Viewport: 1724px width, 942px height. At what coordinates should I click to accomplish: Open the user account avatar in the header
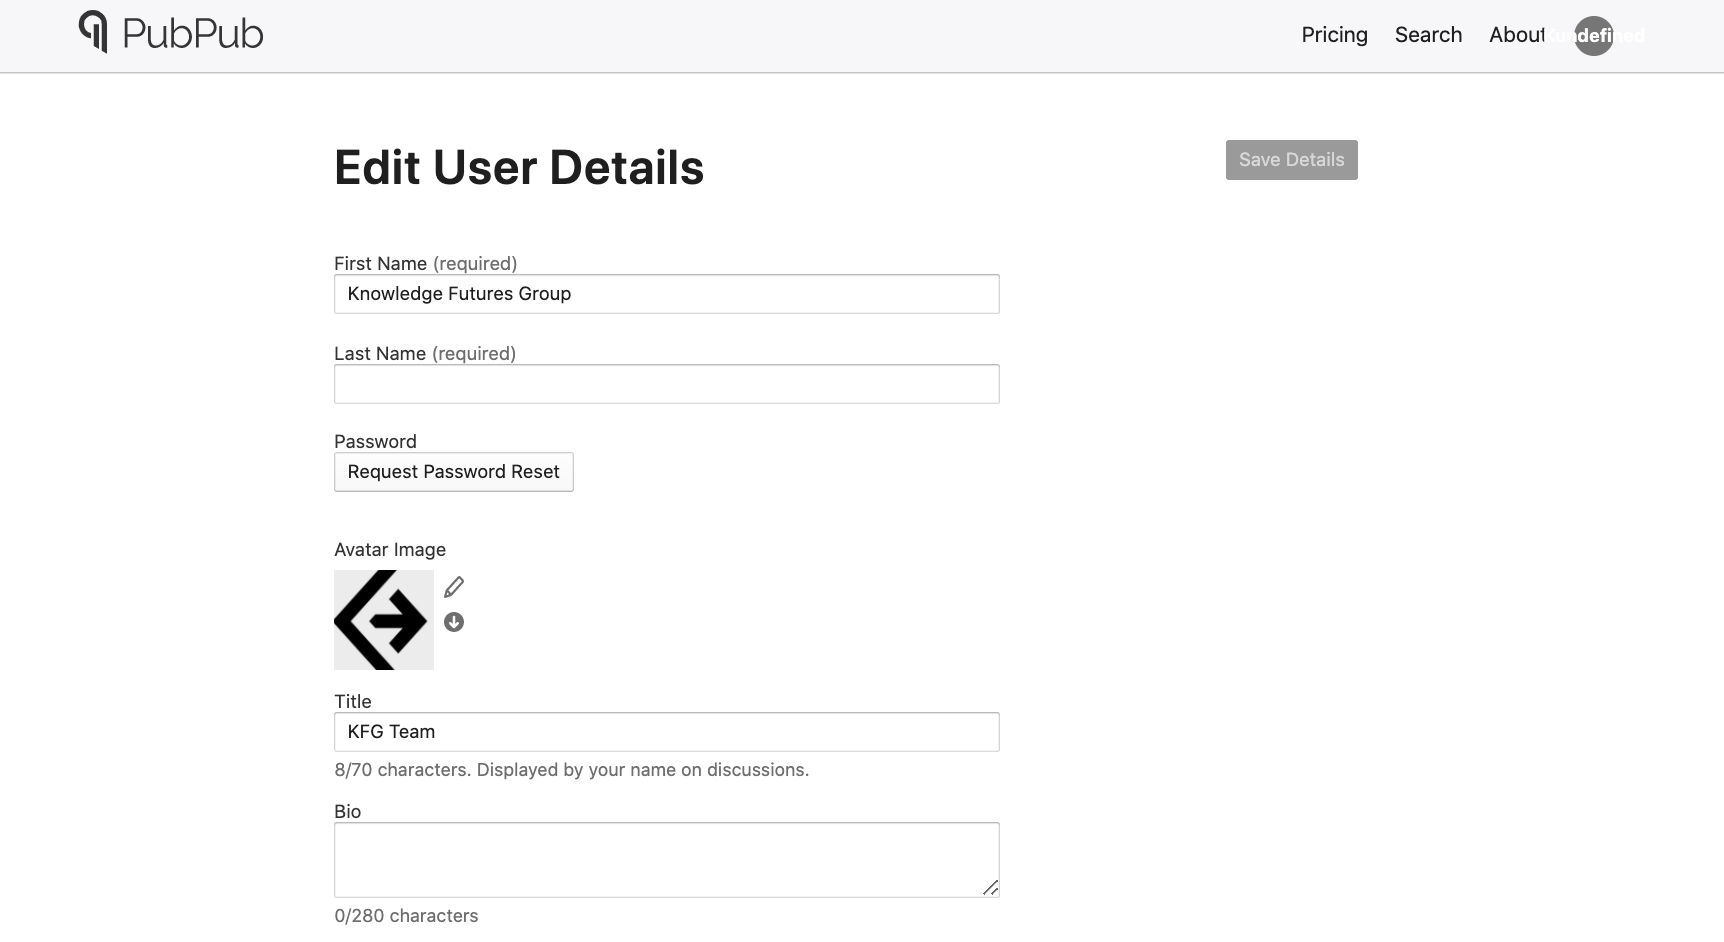(x=1593, y=36)
